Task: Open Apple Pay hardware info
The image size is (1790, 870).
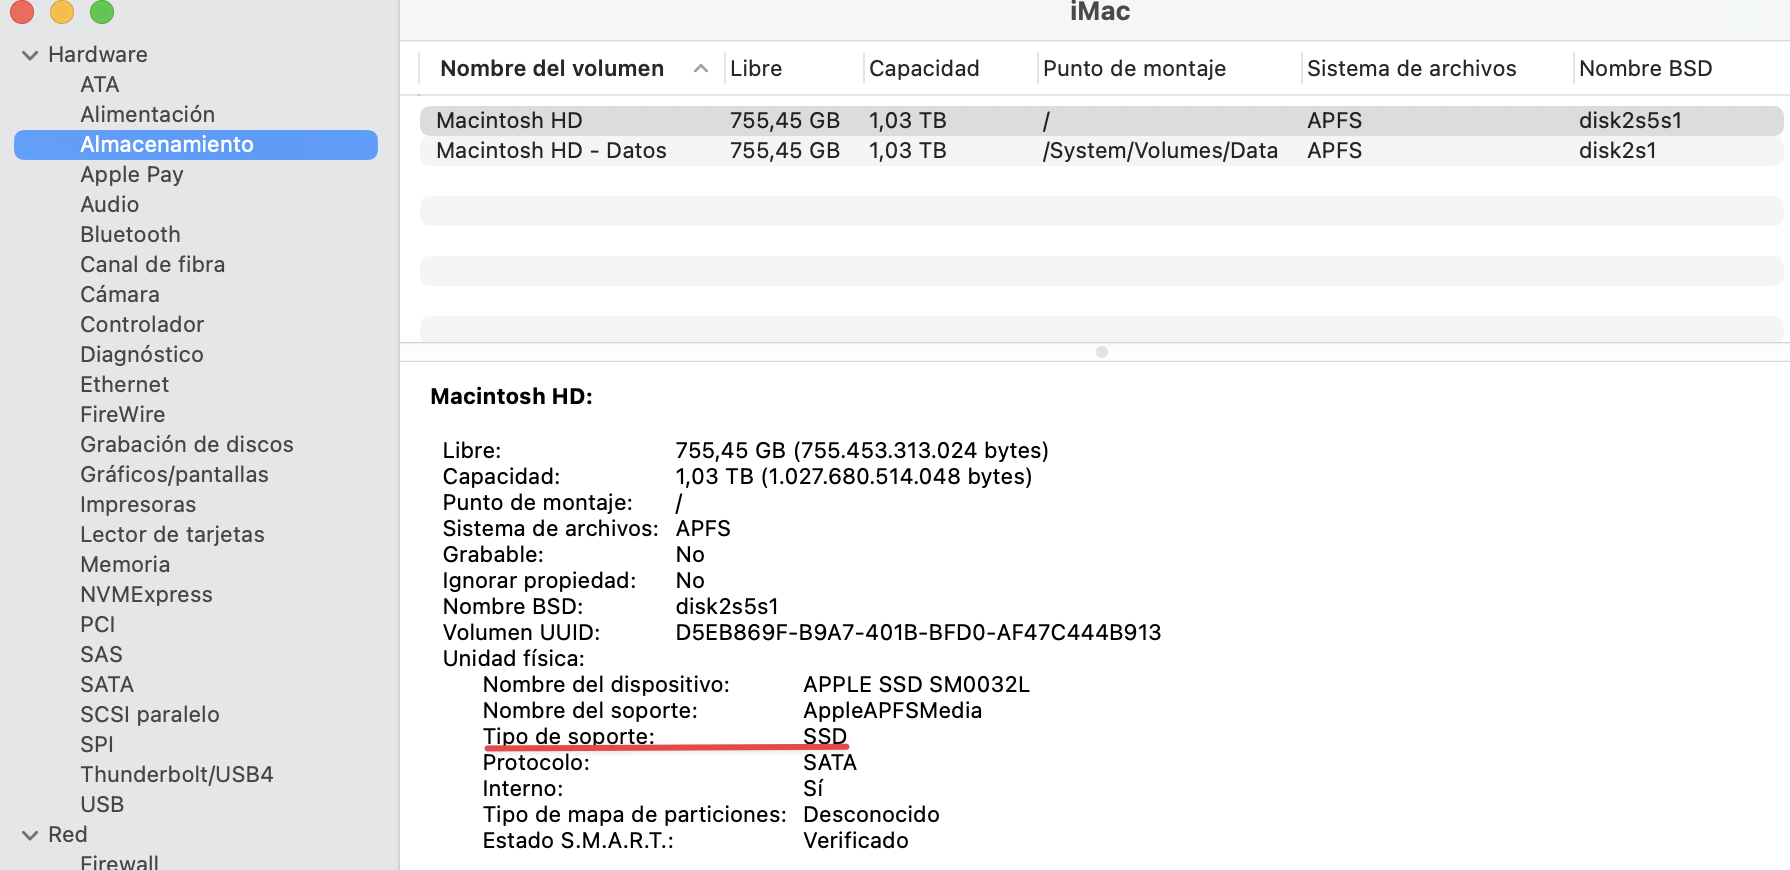Action: (132, 175)
